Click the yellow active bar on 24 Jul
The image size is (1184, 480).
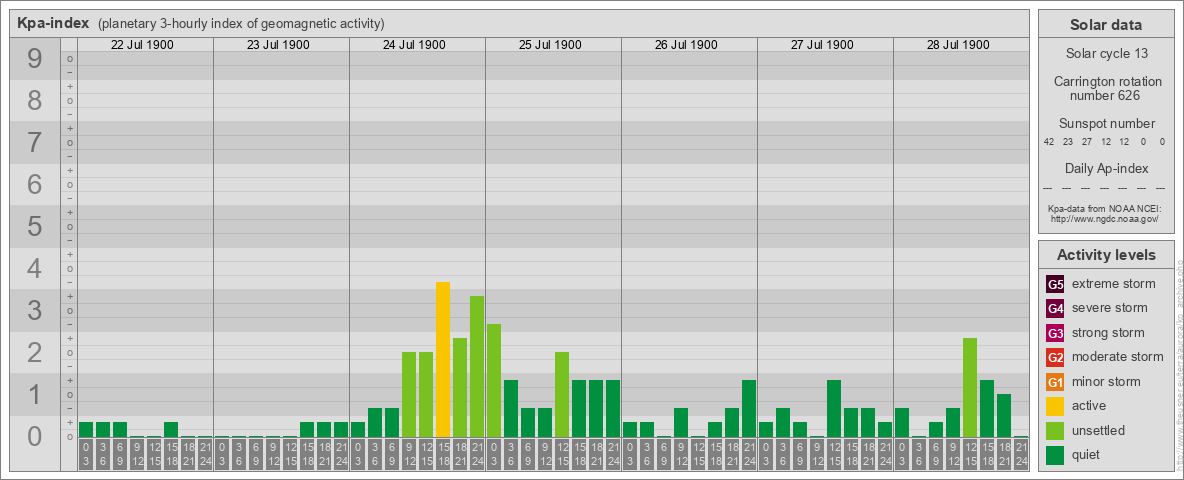click(443, 360)
